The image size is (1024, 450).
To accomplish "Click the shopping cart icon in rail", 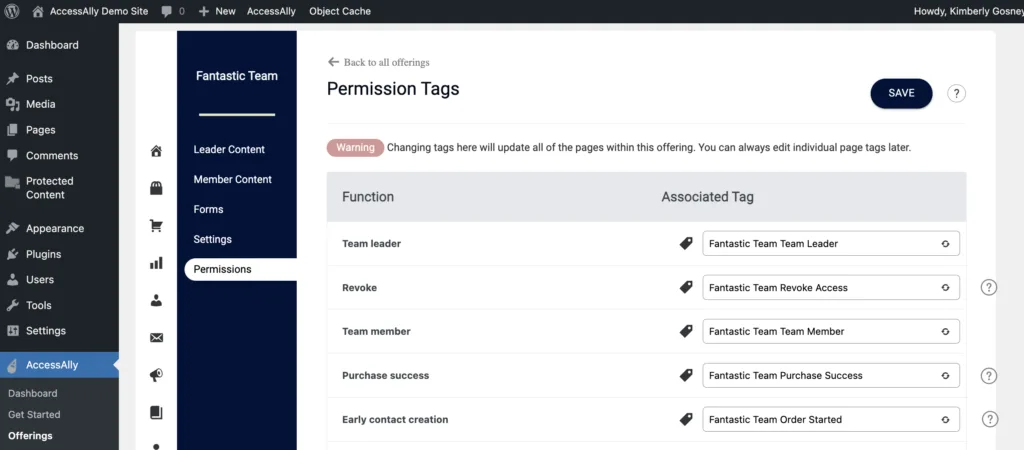I will [156, 226].
